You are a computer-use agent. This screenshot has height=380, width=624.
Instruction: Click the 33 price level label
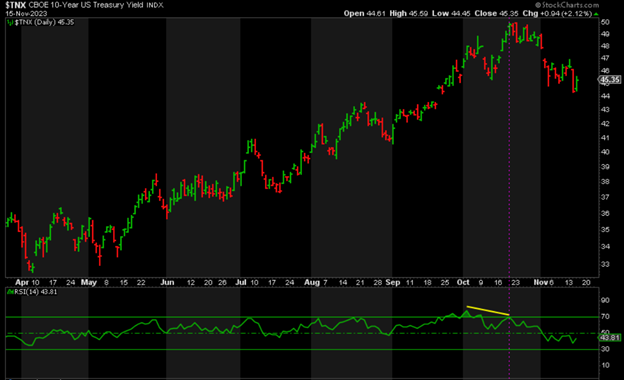tap(605, 264)
